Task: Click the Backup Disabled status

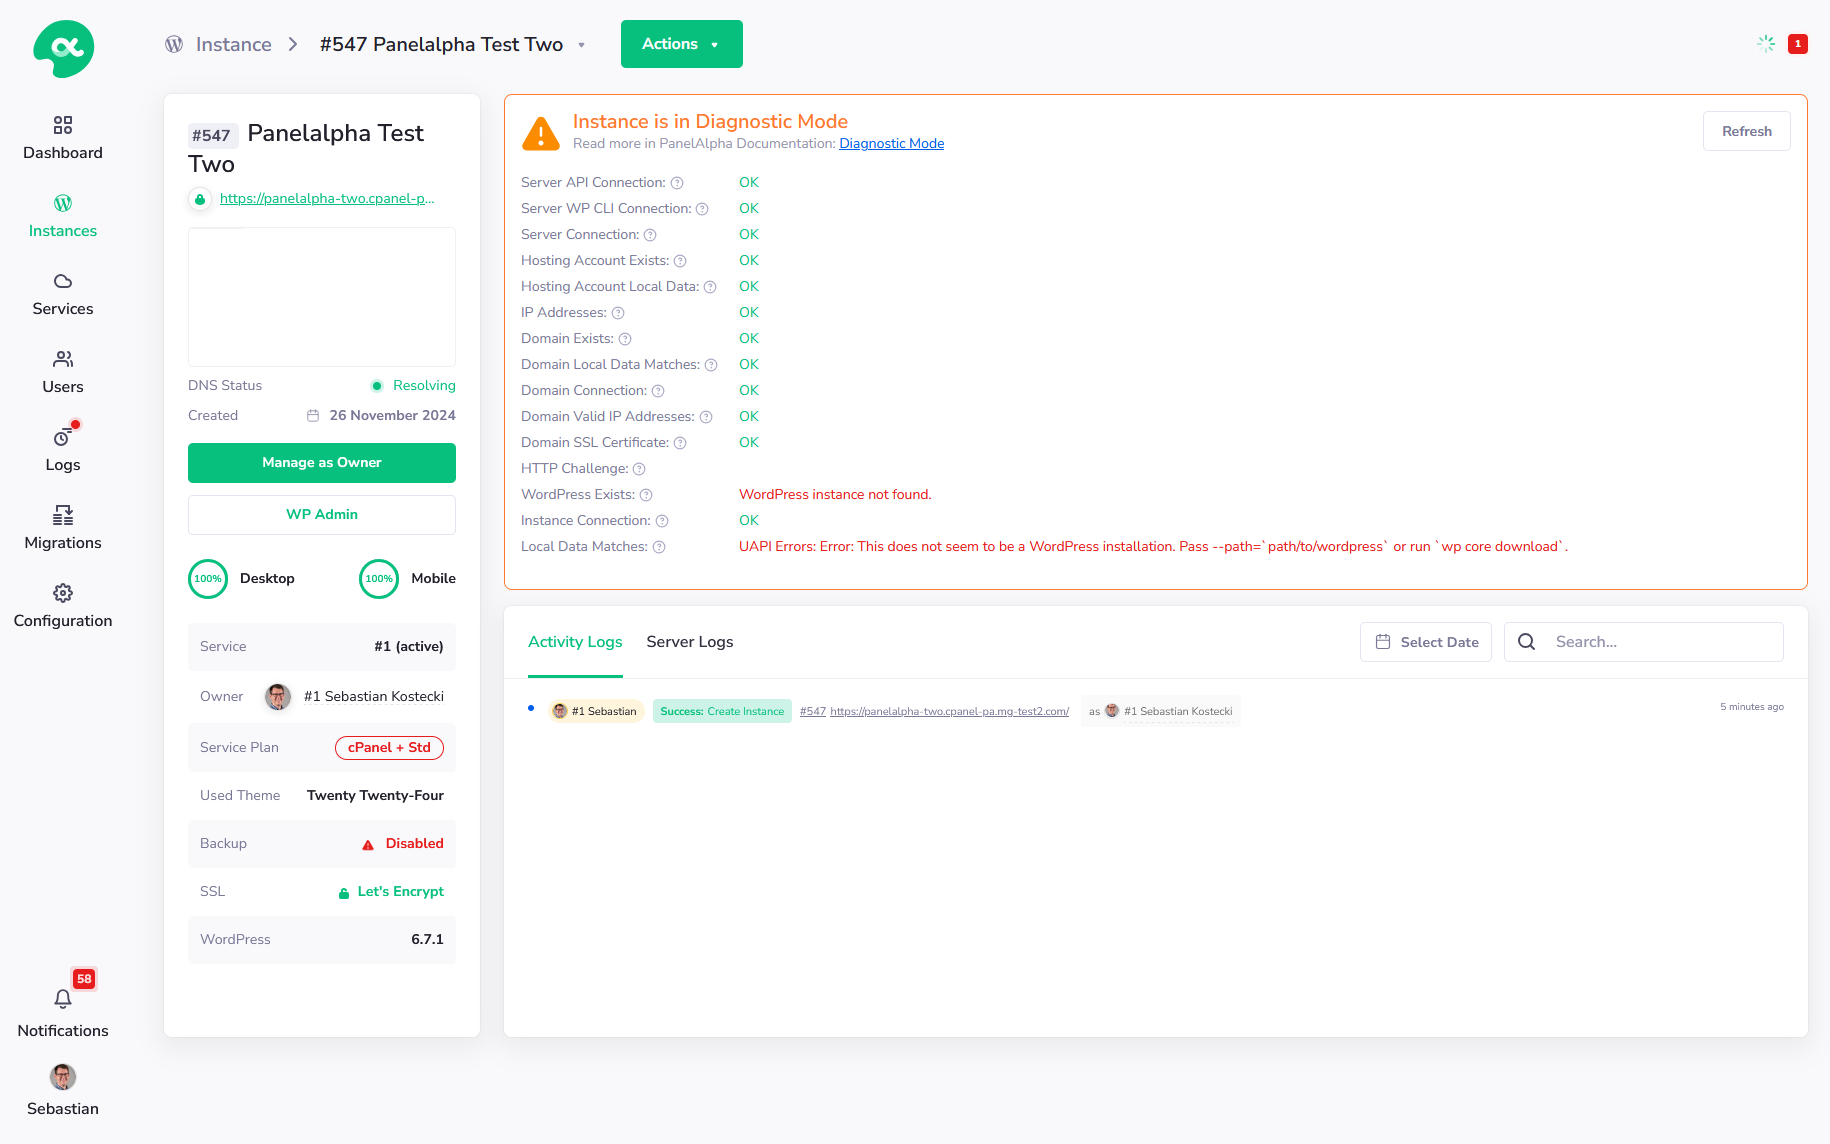Action: (x=403, y=844)
